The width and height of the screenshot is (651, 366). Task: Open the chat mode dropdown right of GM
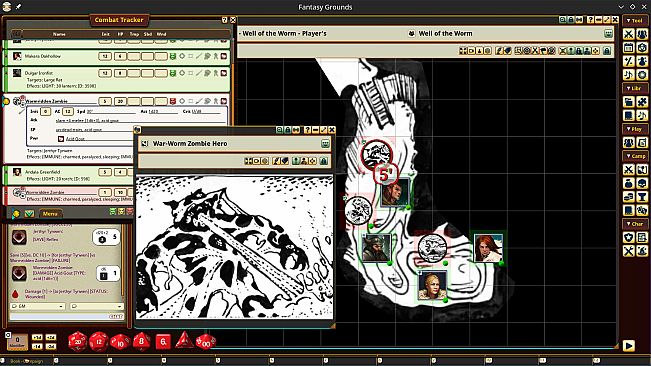[x=96, y=306]
